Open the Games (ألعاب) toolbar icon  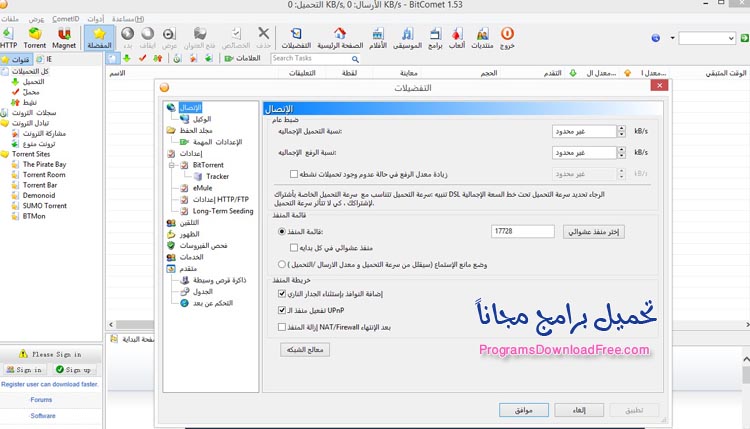pyautogui.click(x=457, y=38)
